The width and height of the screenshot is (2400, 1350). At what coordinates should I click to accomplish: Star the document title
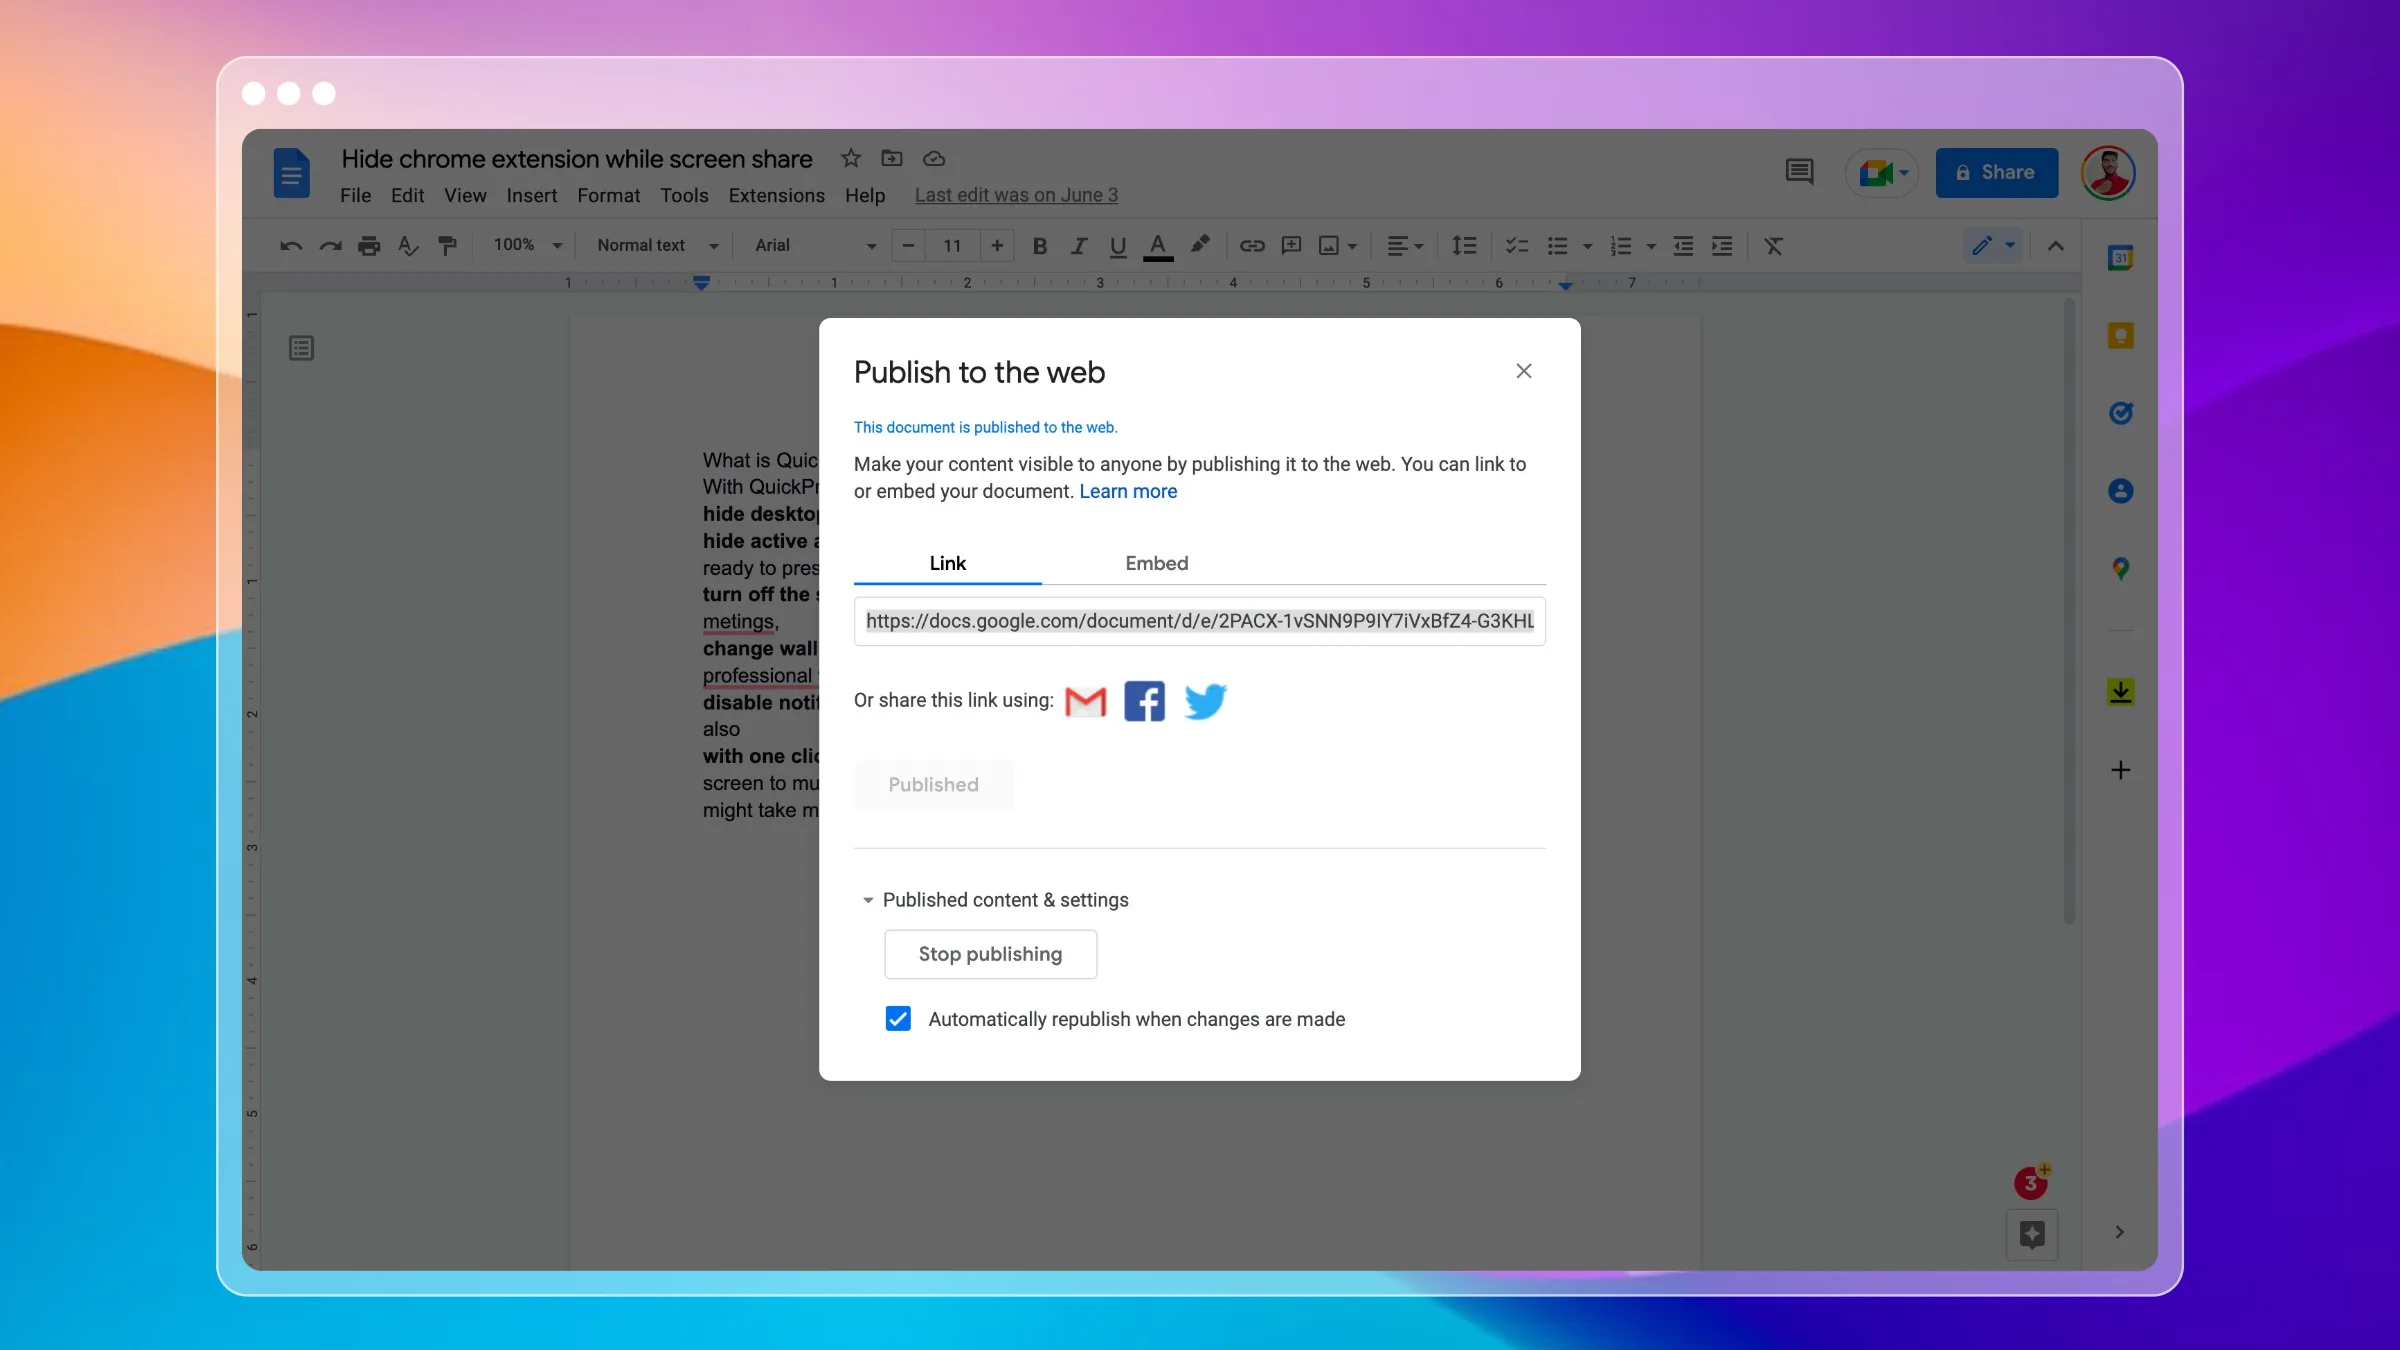point(850,158)
